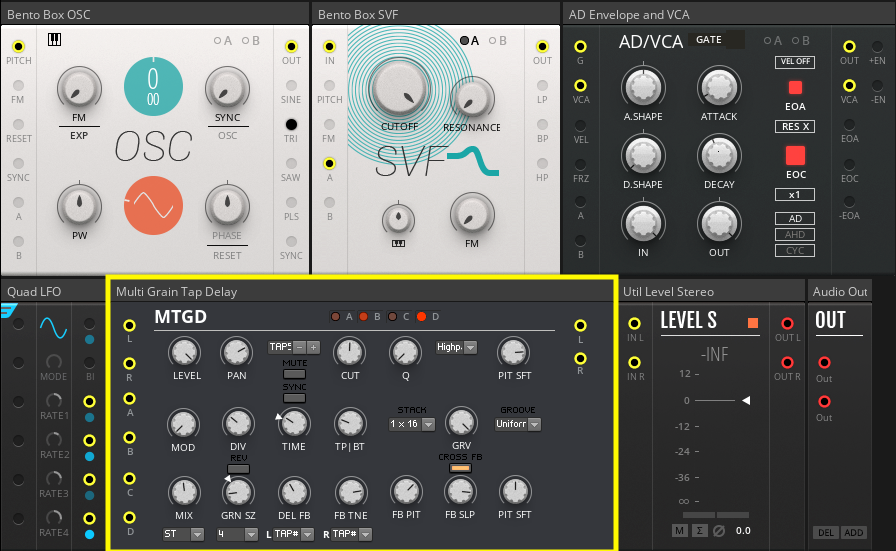Toggle the VEL OFF switch in AD/VCA
This screenshot has width=896, height=551.
tap(795, 62)
